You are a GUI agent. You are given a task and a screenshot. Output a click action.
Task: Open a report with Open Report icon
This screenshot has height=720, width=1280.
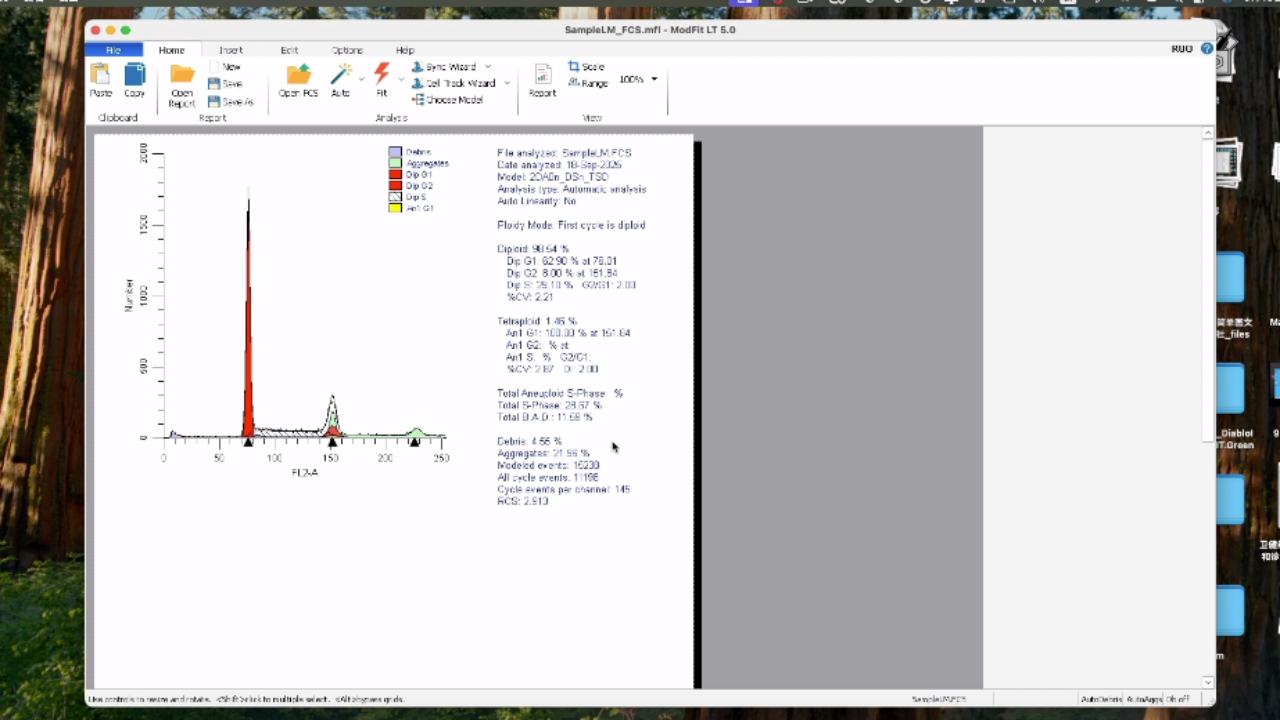click(182, 75)
